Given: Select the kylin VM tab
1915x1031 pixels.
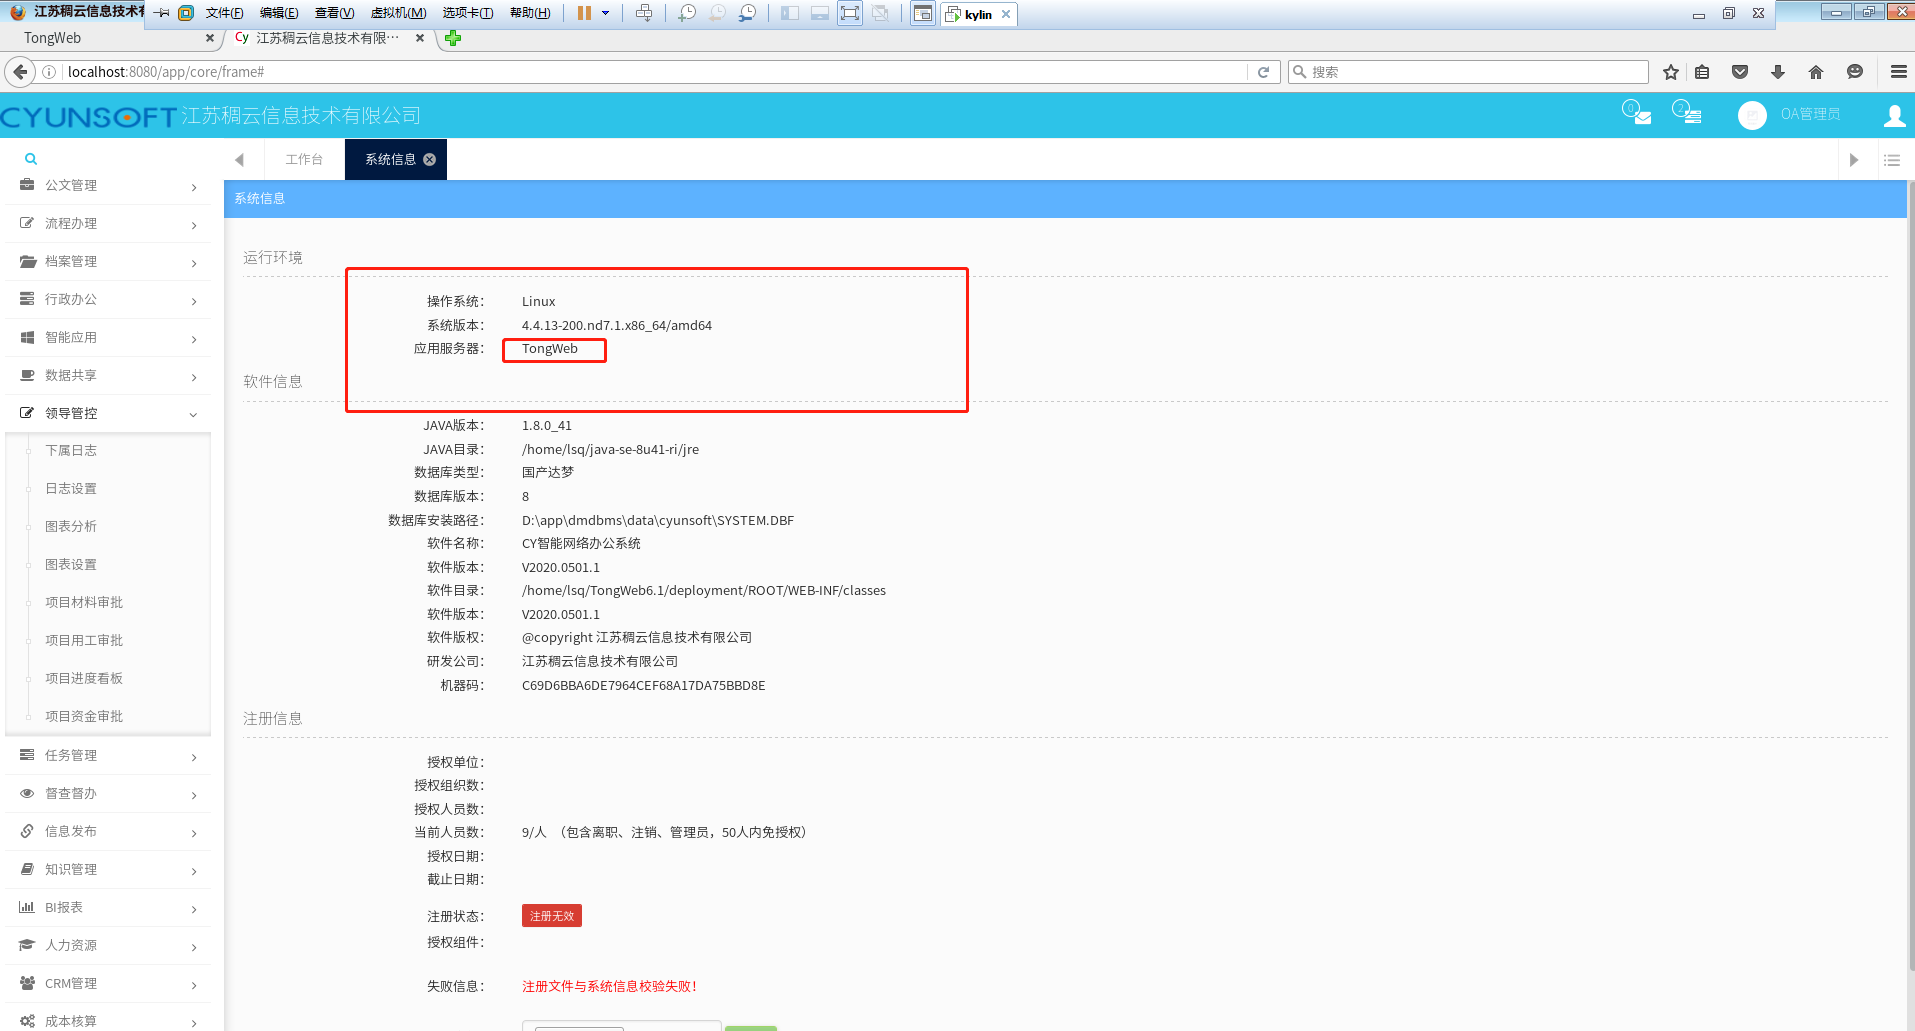Looking at the screenshot, I should [978, 14].
